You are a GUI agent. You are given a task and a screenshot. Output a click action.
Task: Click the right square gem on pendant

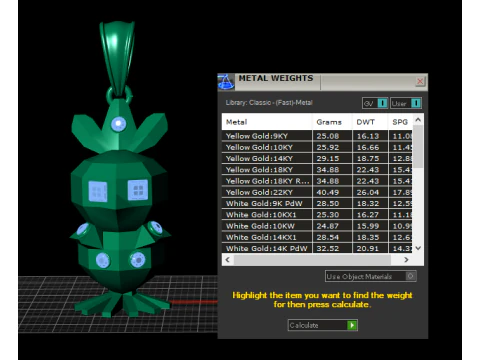coord(138,190)
